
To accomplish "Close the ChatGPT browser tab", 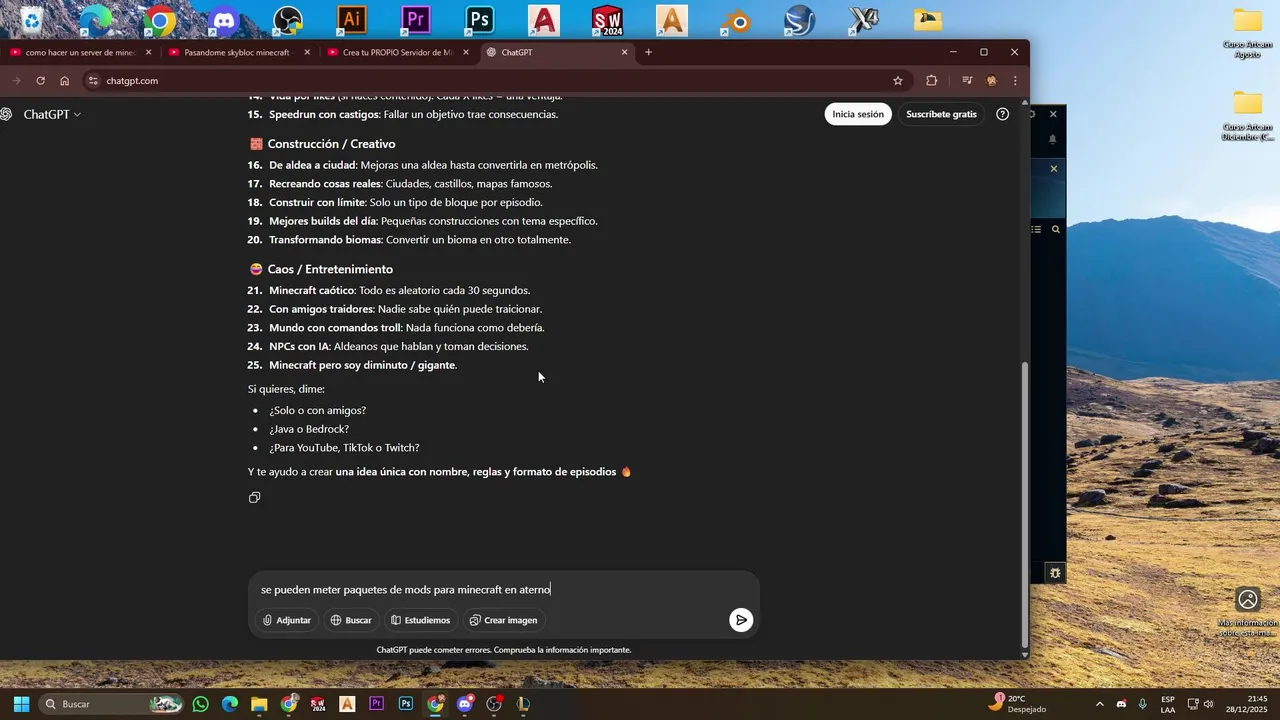I will pos(625,52).
